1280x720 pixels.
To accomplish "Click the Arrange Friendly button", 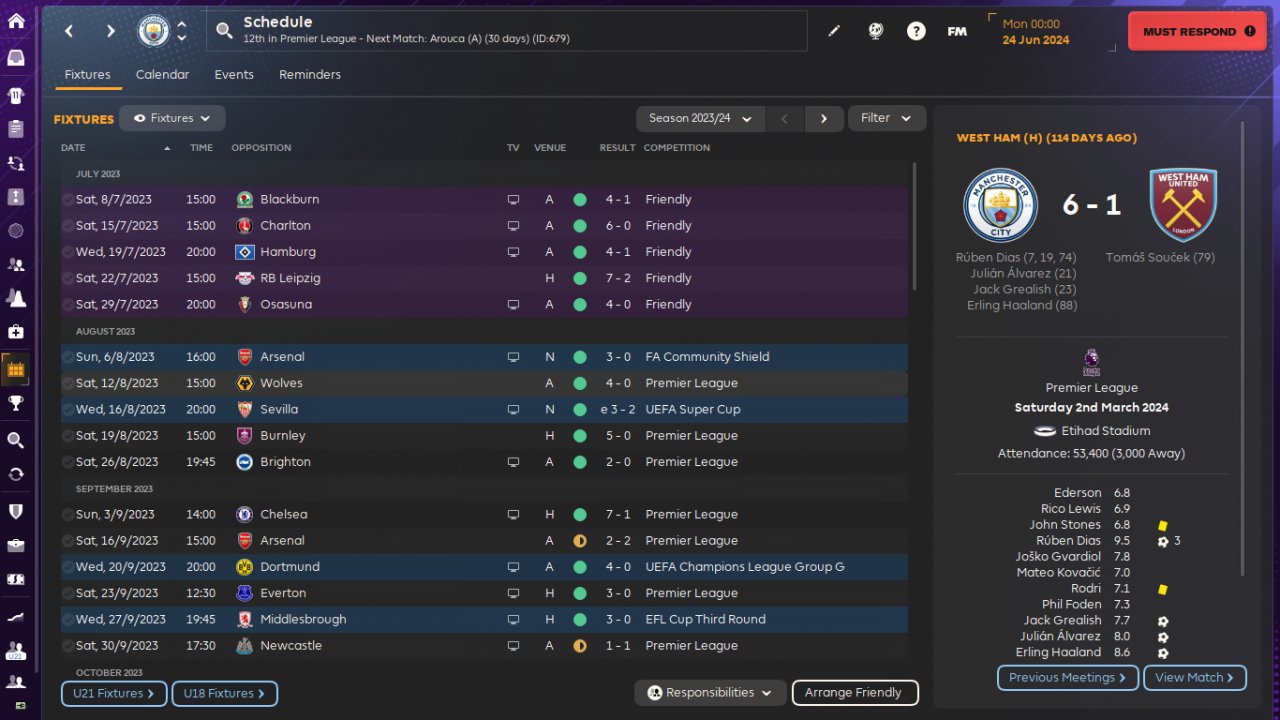I will 854,692.
